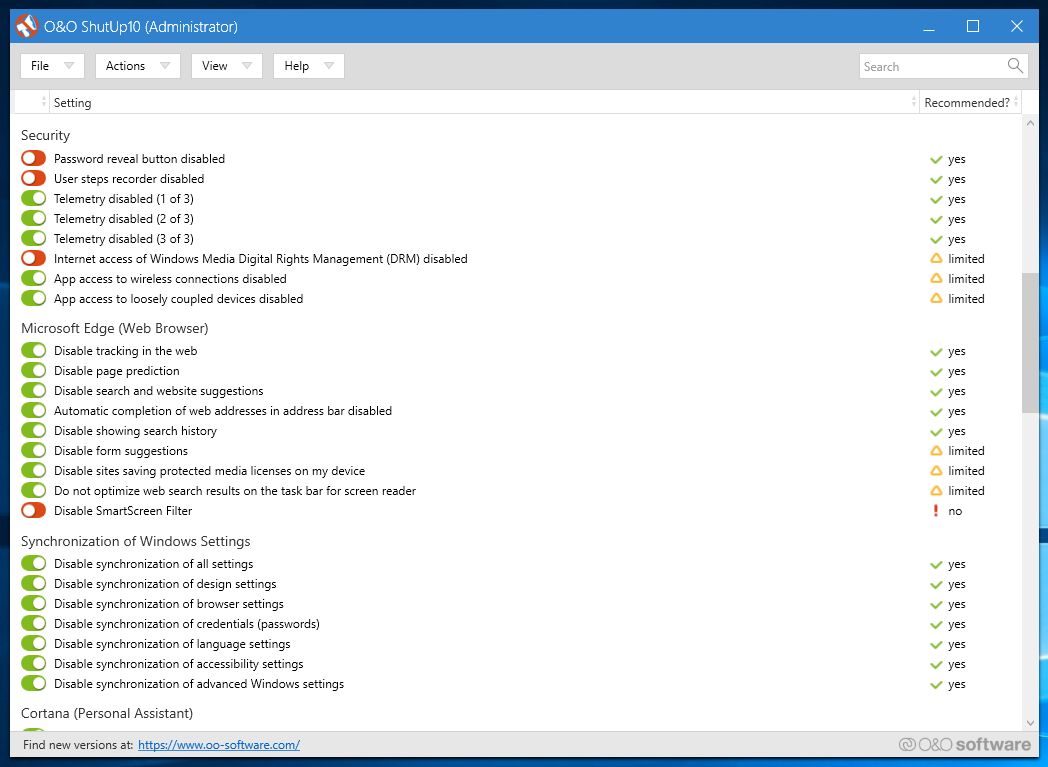This screenshot has height=767, width=1048.
Task: Click the vertical scrollbar thumb
Action: 1030,343
